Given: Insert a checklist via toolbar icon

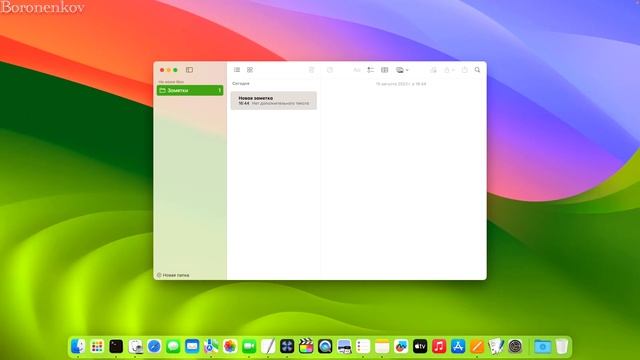Looking at the screenshot, I should point(371,70).
